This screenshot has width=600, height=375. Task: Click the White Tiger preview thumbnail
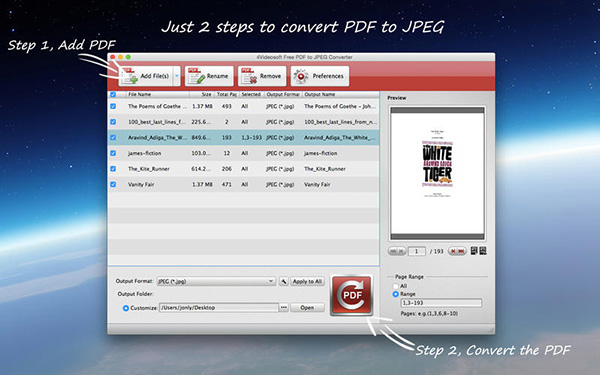(437, 173)
